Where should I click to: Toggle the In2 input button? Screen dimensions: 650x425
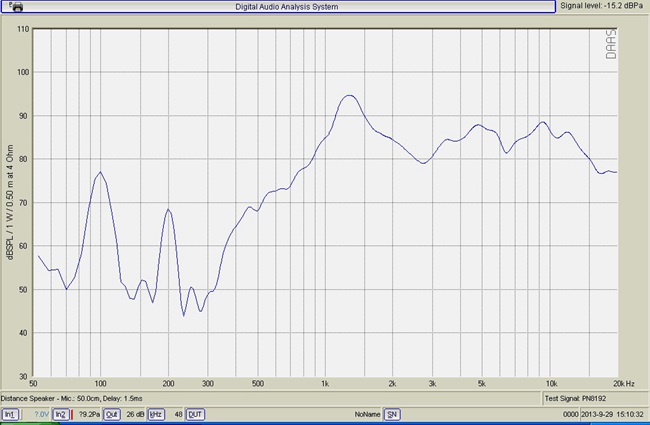pos(60,414)
